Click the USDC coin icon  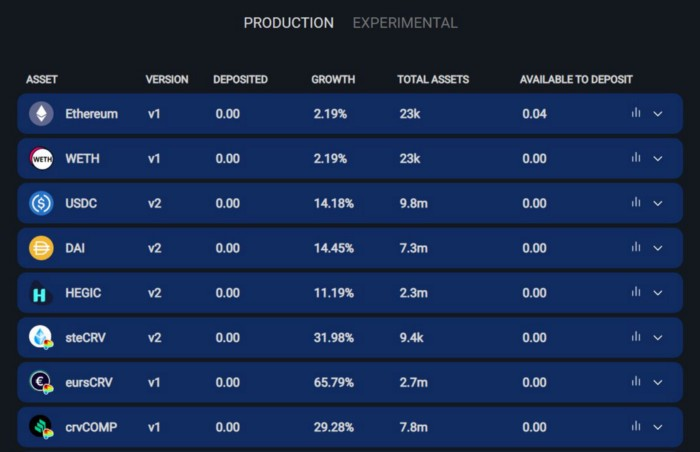pyautogui.click(x=41, y=203)
